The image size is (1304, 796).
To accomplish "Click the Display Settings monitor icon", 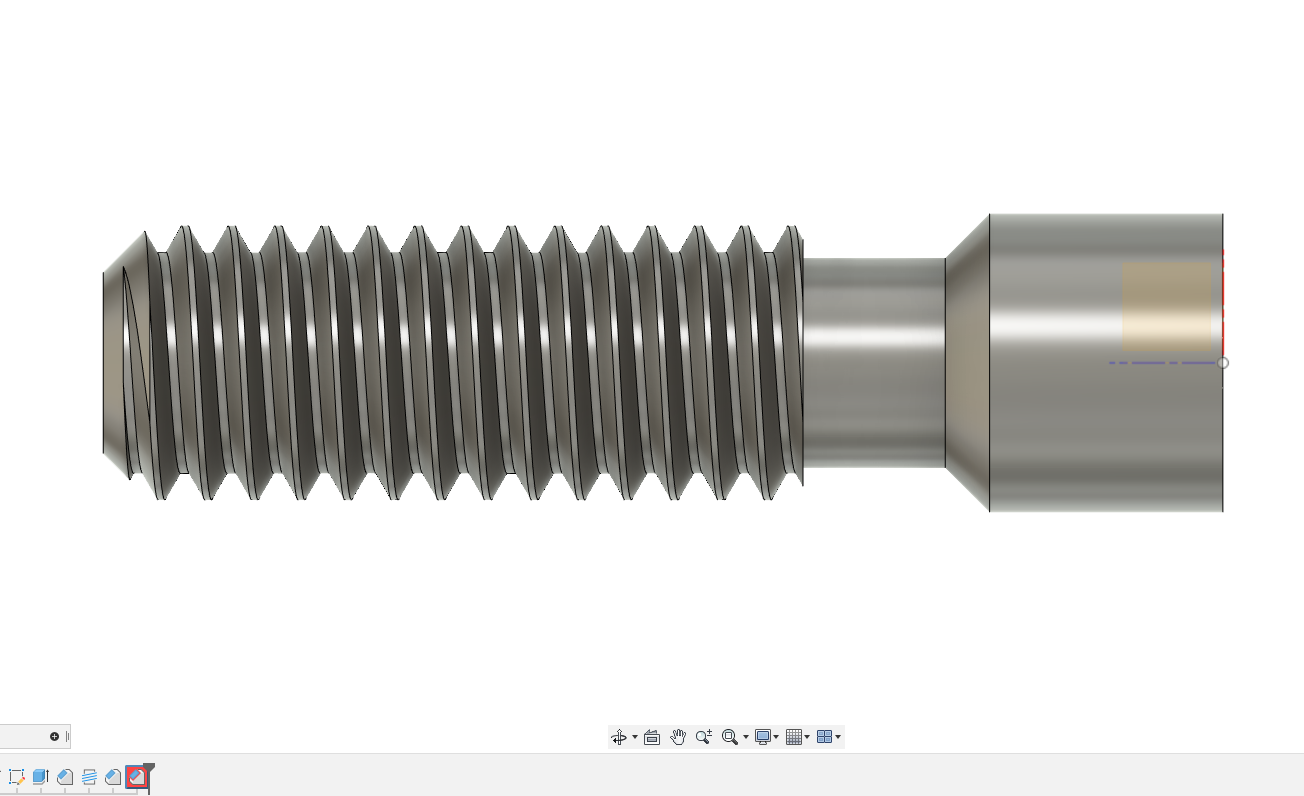I will [763, 737].
